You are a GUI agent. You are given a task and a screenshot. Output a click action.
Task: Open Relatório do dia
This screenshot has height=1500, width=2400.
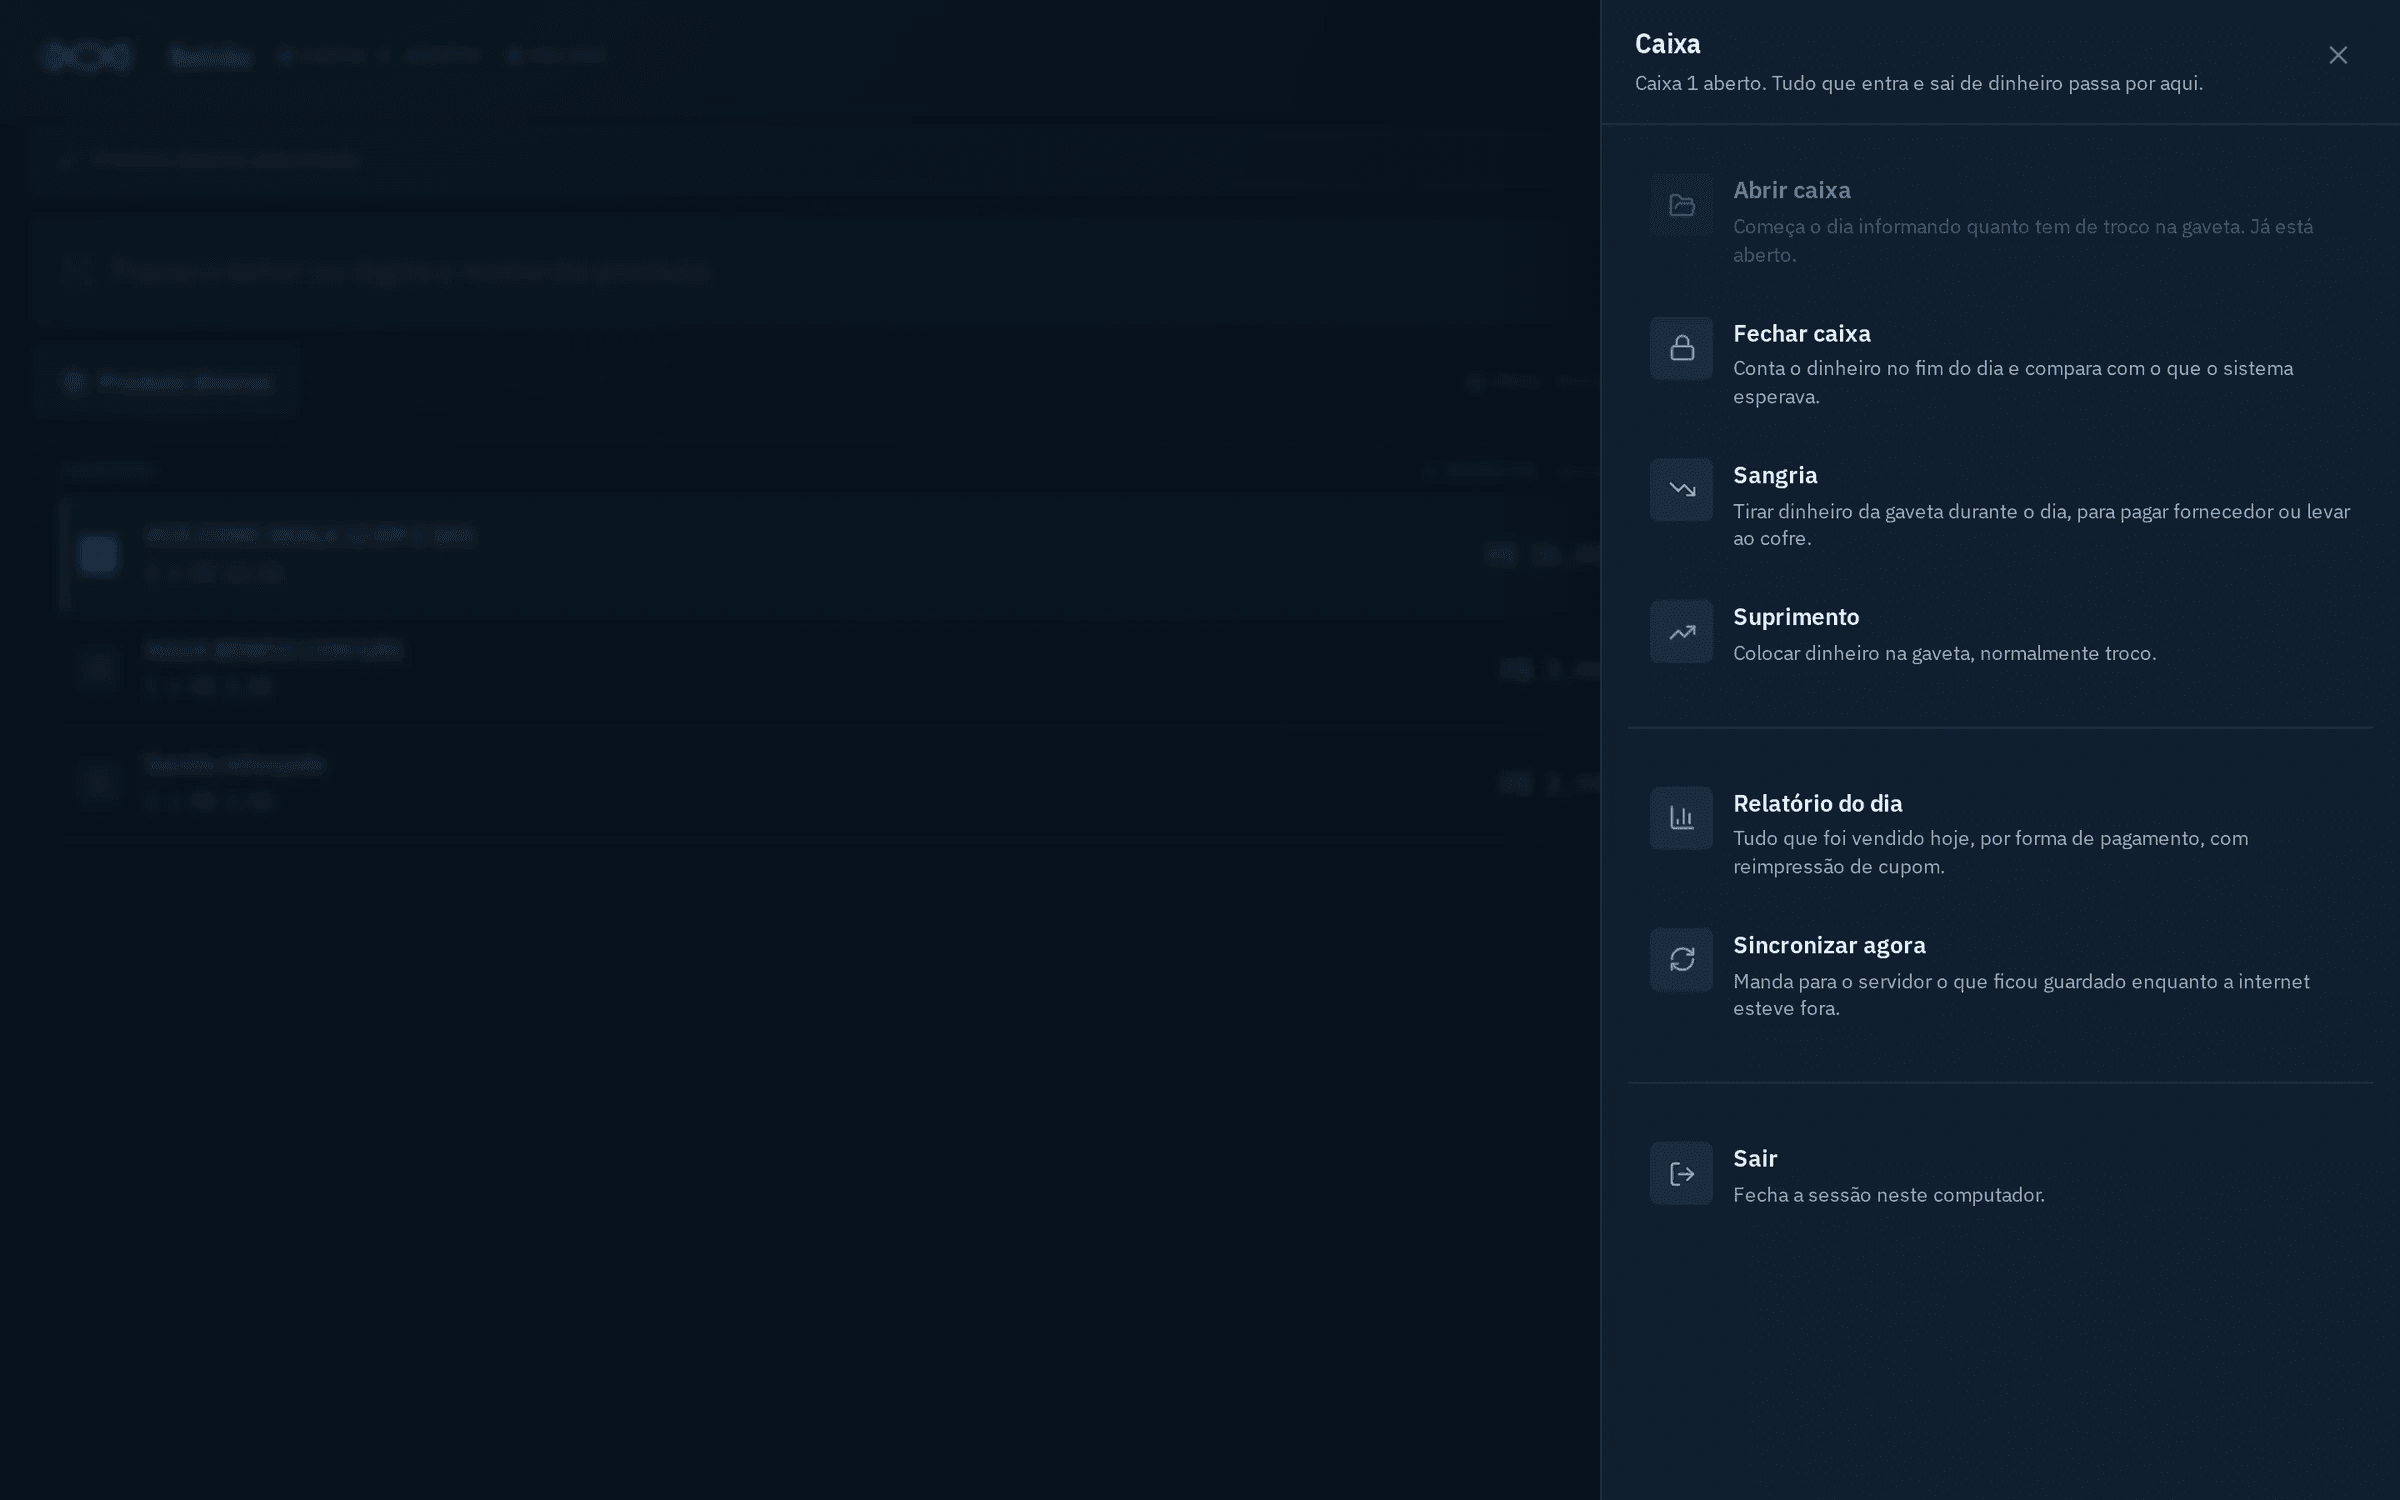pyautogui.click(x=2000, y=833)
